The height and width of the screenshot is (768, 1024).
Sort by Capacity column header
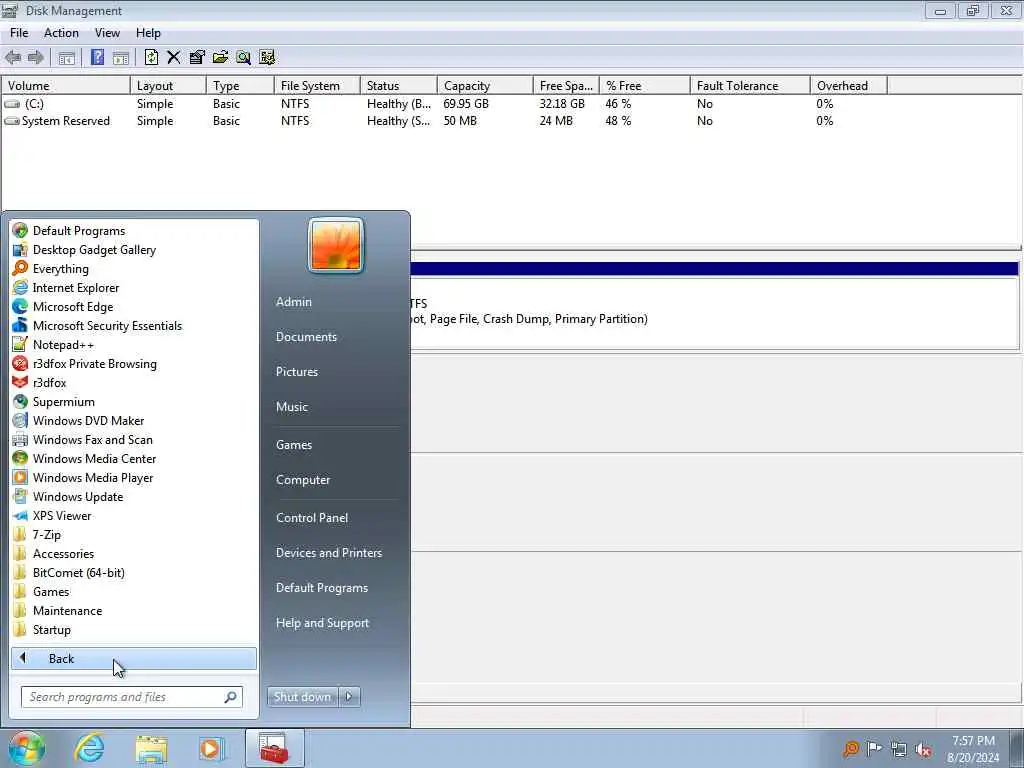485,86
